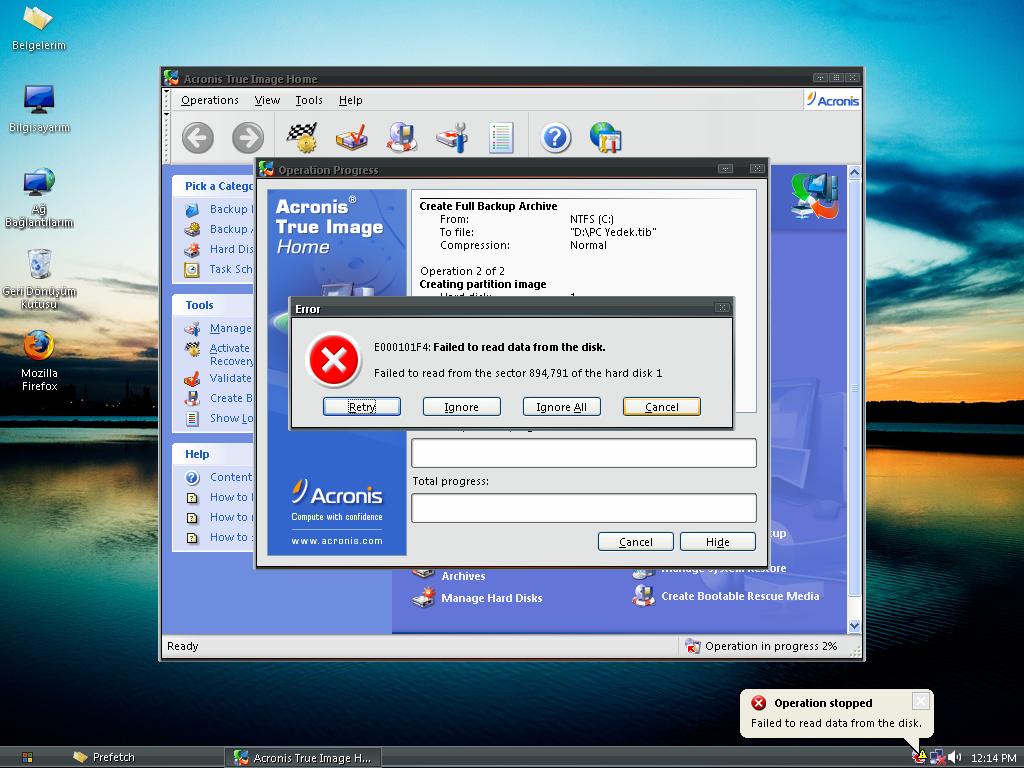Open the log list toolbar icon
Viewport: 1024px width, 768px height.
click(x=501, y=138)
